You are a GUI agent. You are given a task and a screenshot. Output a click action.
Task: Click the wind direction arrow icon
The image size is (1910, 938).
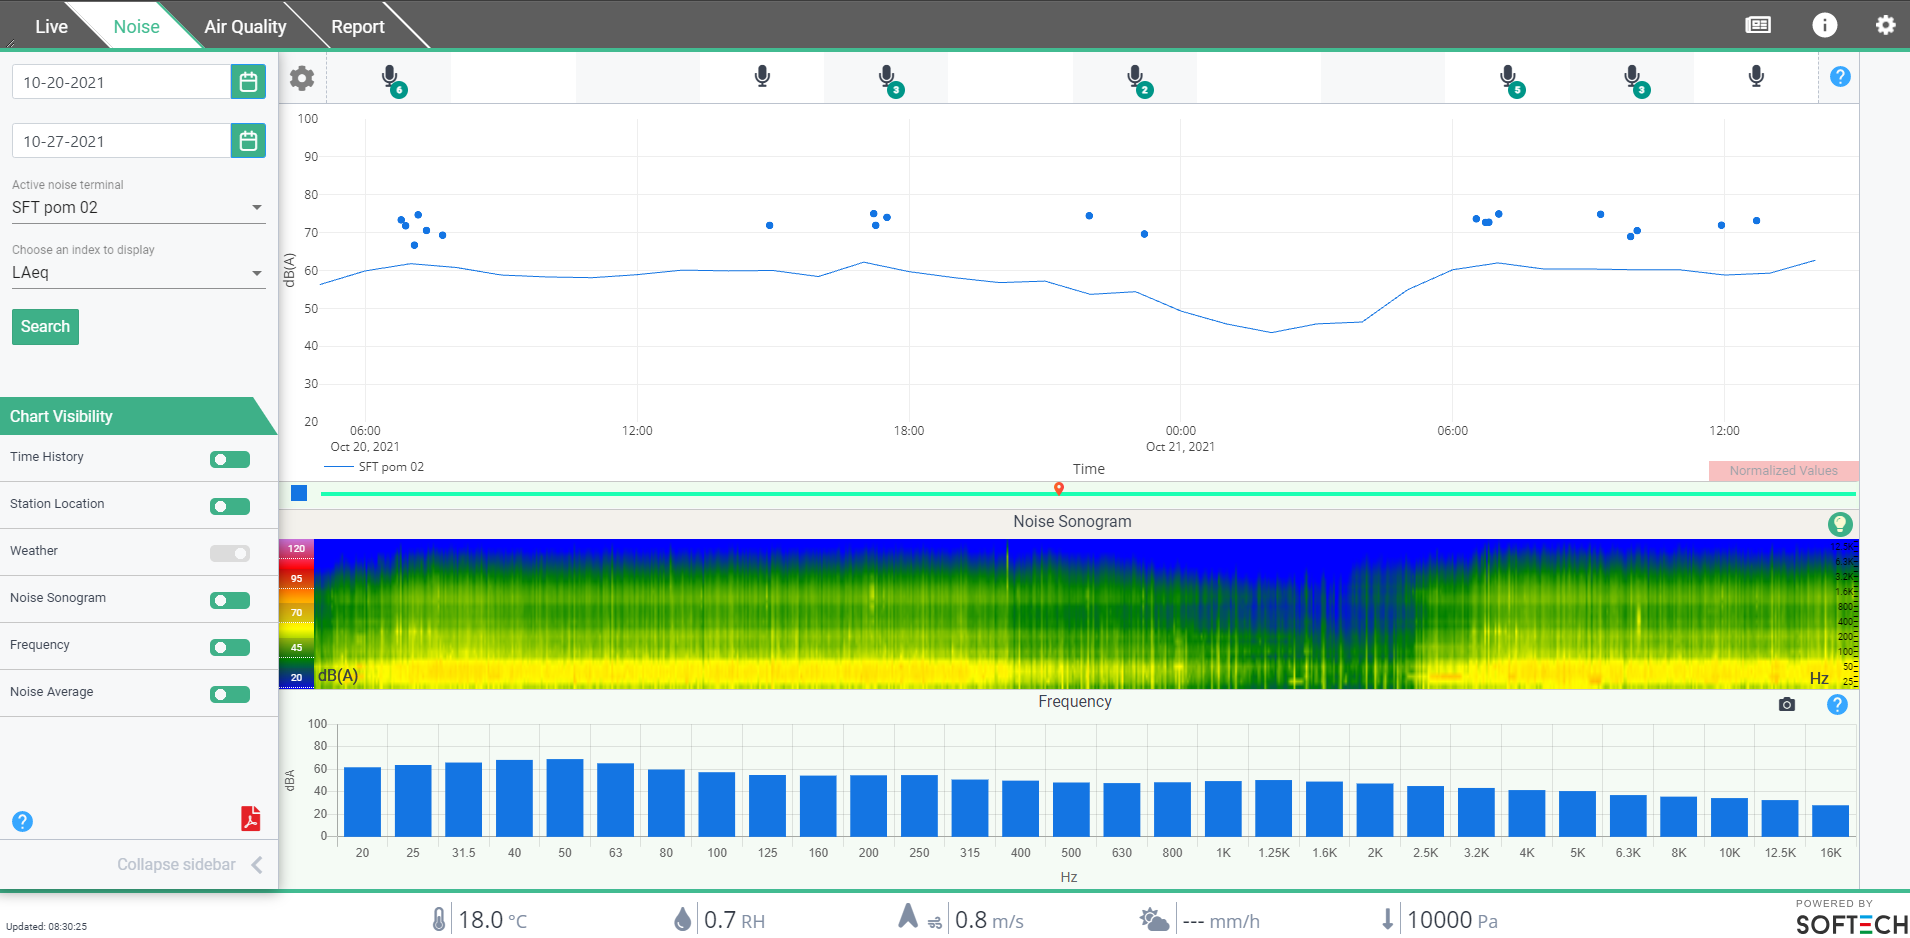pos(907,916)
